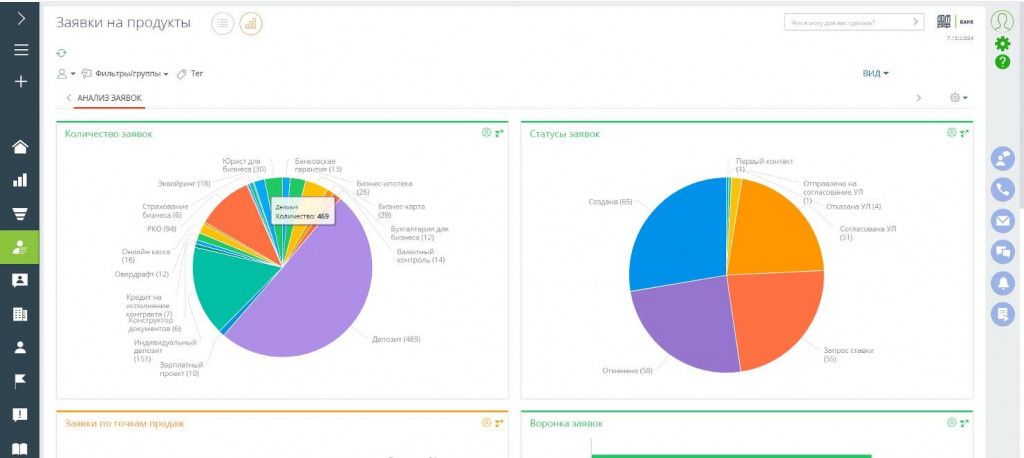Expand the ВИД dropdown menu

tap(876, 73)
